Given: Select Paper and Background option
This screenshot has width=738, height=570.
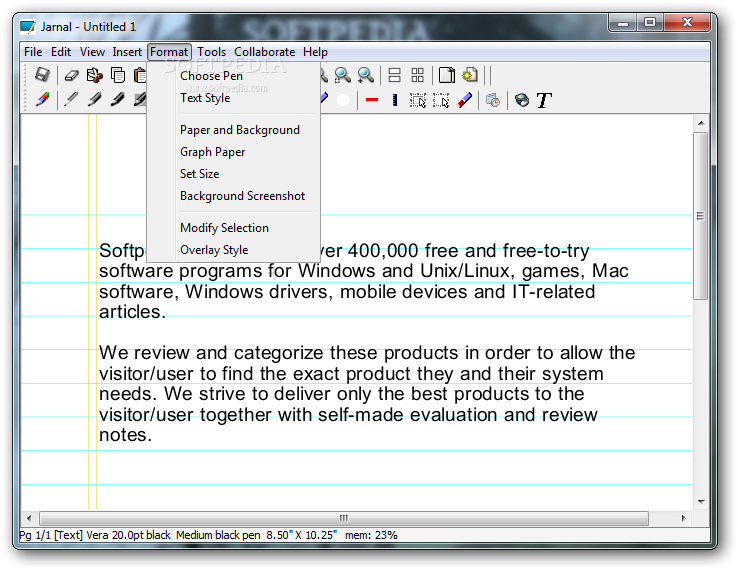Looking at the screenshot, I should click(x=233, y=130).
